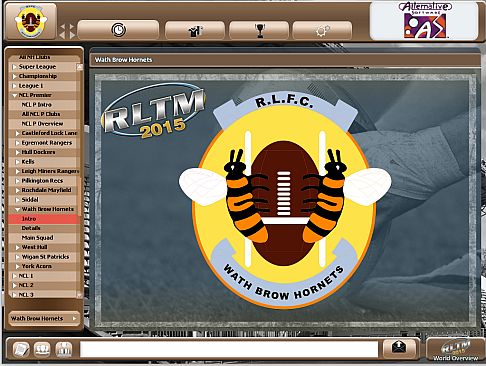Expand the Championship tree node
The width and height of the screenshot is (486, 366).
(x=14, y=76)
